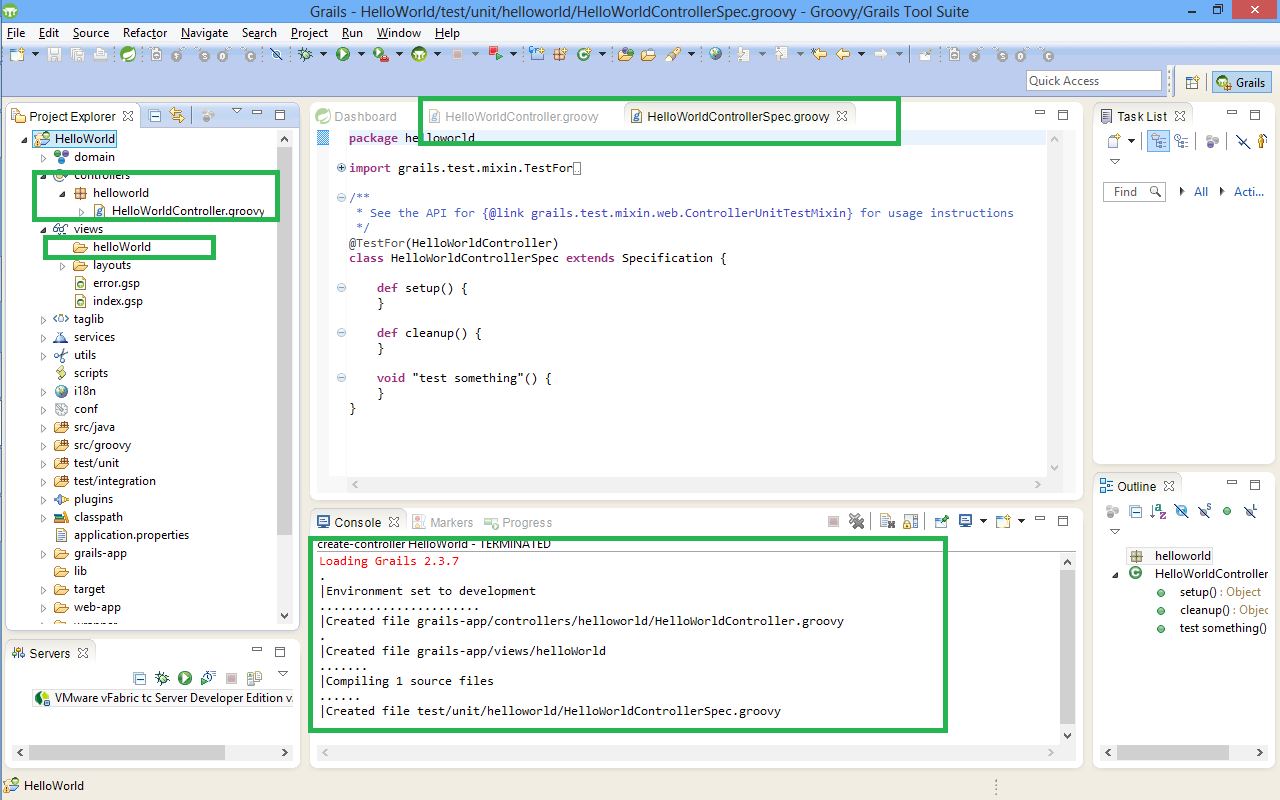Switch to the Grails perspective button
The width and height of the screenshot is (1280, 800).
[1240, 83]
